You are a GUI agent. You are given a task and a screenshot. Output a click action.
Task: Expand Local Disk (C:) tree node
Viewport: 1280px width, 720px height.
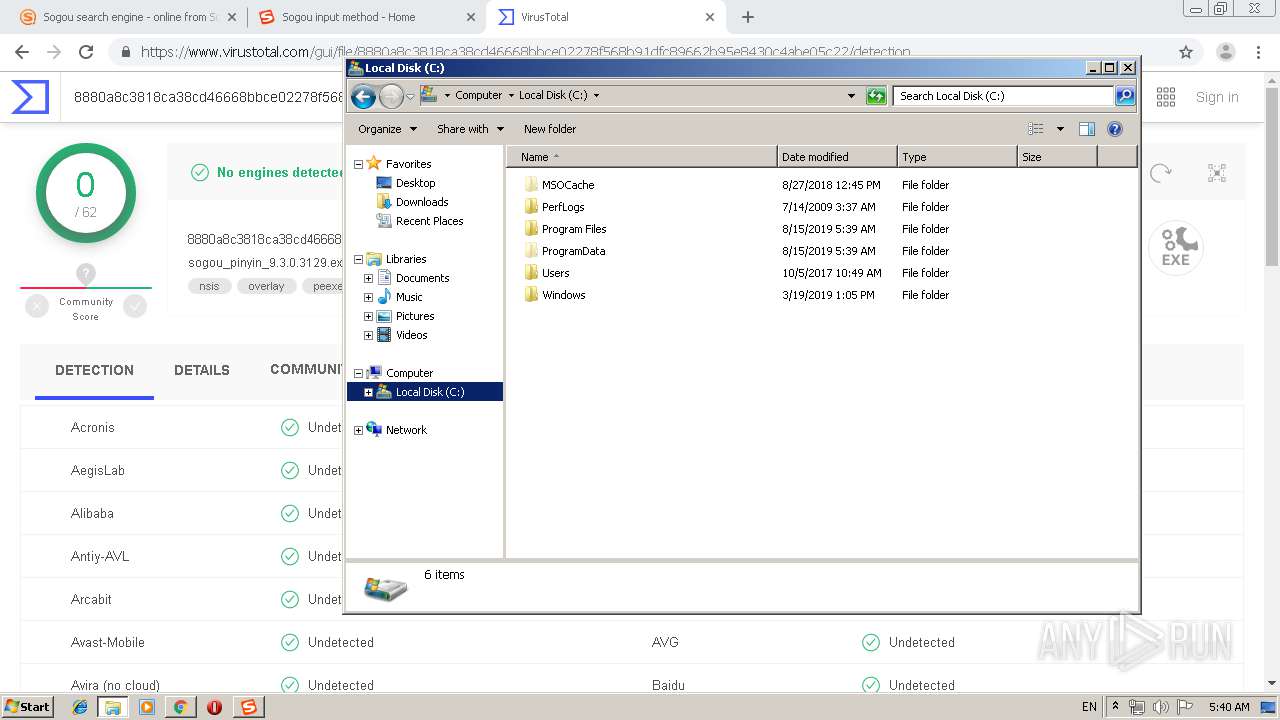click(368, 392)
